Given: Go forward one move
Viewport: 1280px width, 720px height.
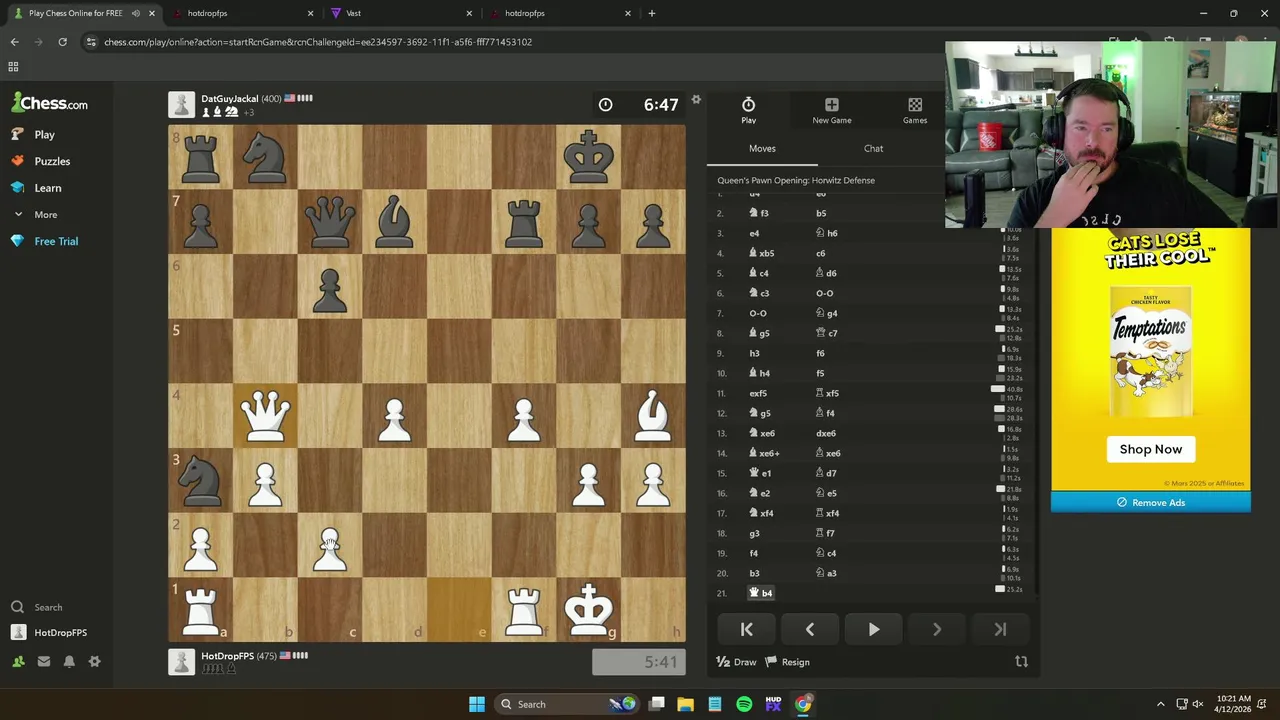Looking at the screenshot, I should tap(937, 630).
